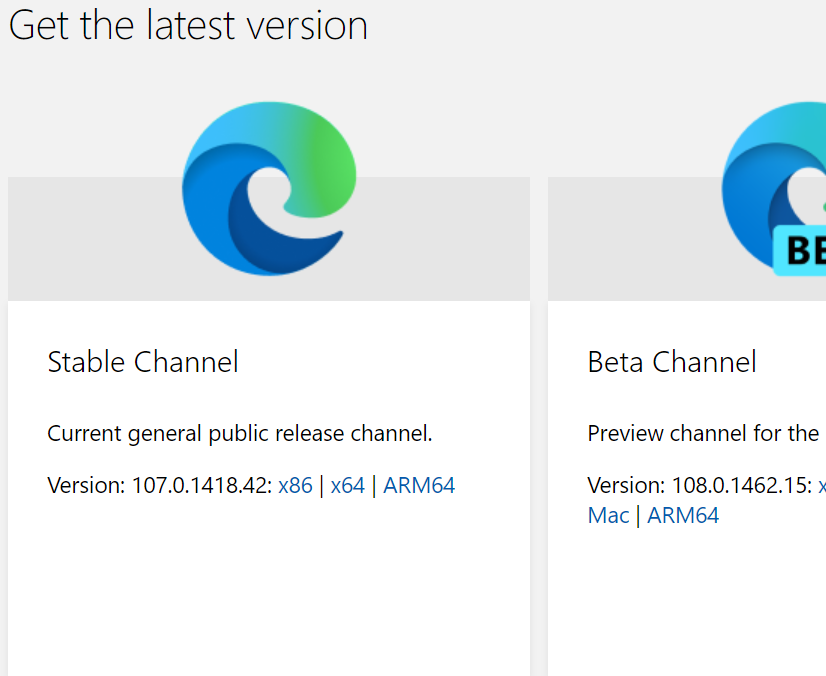Click "Current general public release channel" text
The width and height of the screenshot is (826, 676).
(240, 434)
